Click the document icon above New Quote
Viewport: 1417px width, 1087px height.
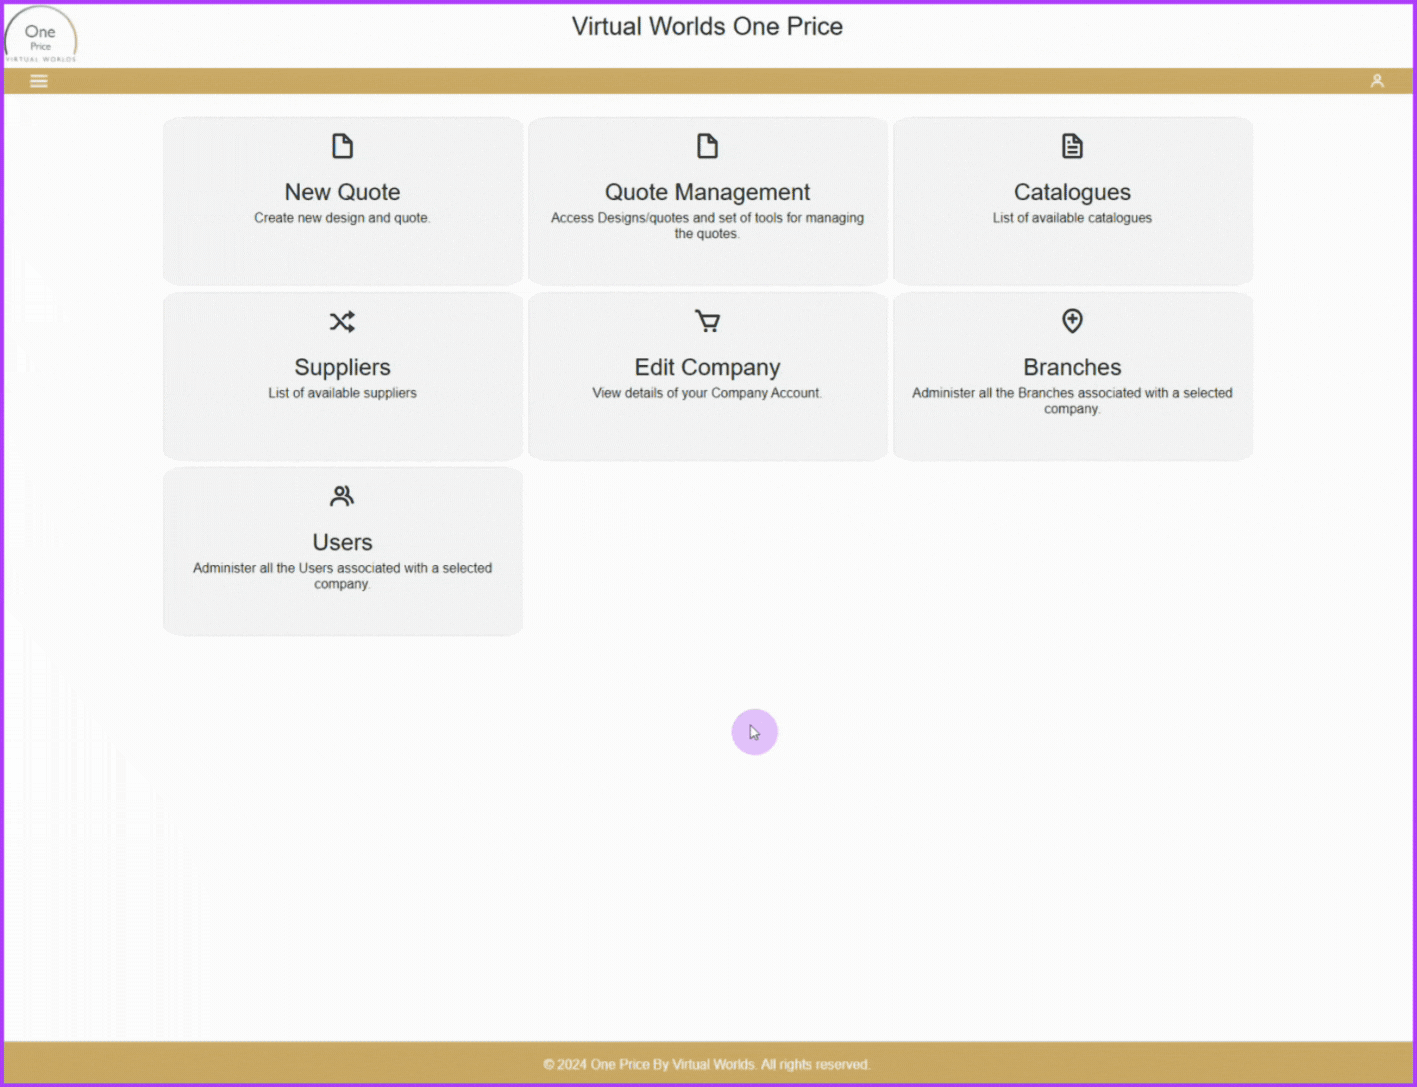[x=342, y=147]
